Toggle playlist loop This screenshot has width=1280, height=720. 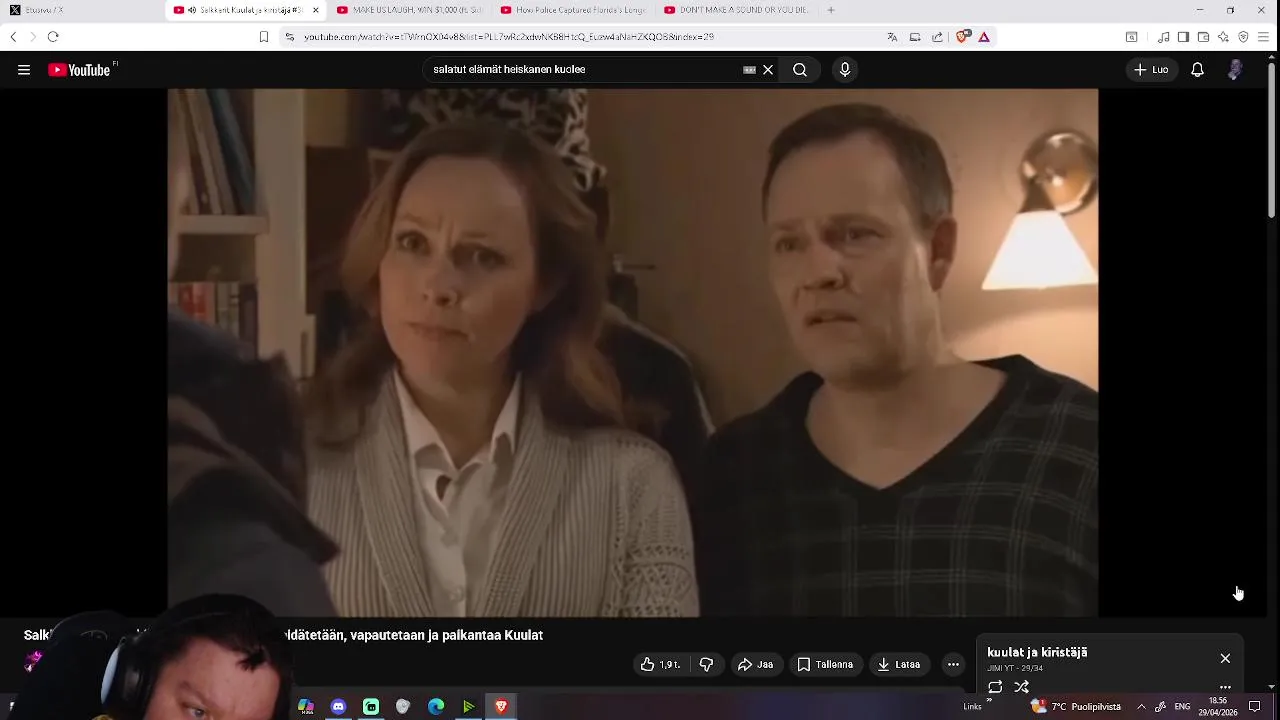tap(995, 687)
